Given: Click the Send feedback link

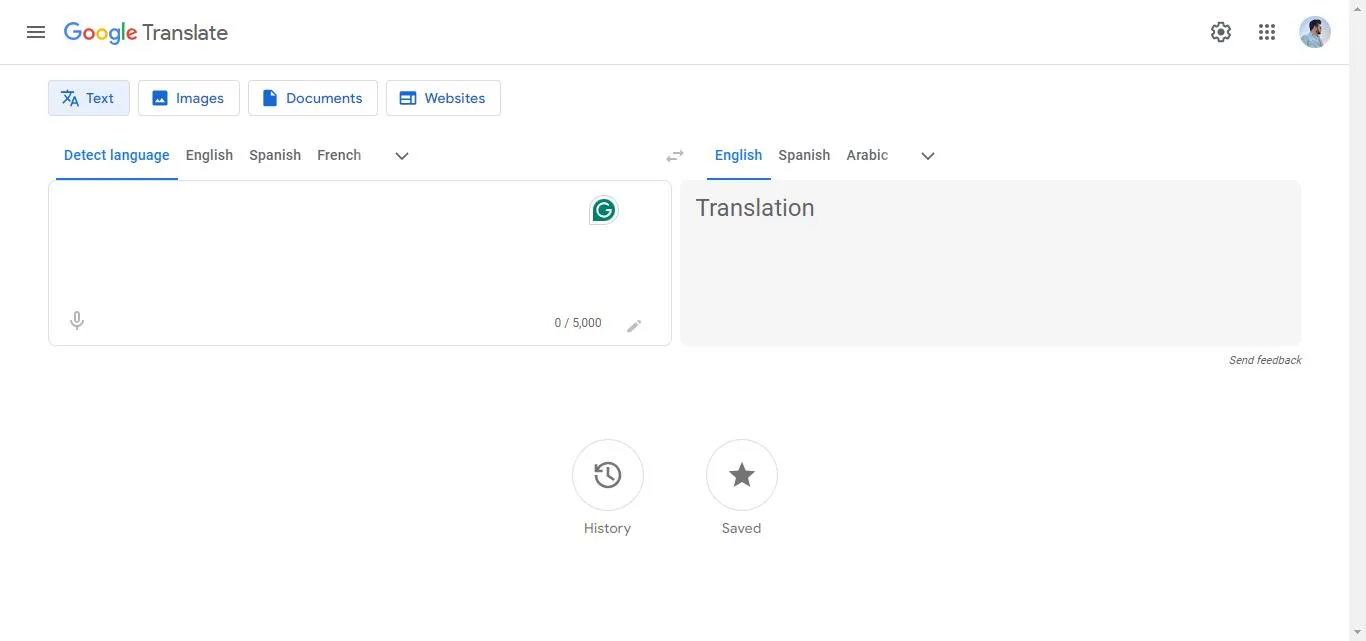Looking at the screenshot, I should coord(1265,360).
